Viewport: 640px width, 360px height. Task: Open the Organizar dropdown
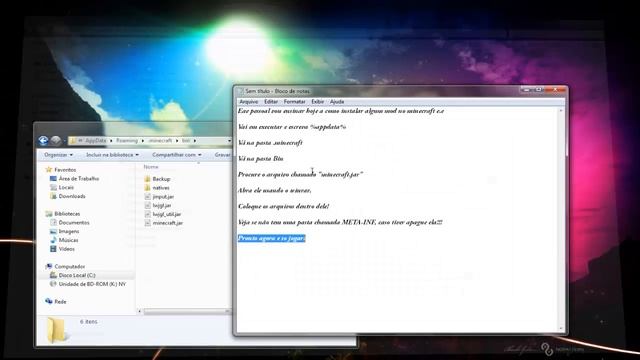tap(58, 155)
